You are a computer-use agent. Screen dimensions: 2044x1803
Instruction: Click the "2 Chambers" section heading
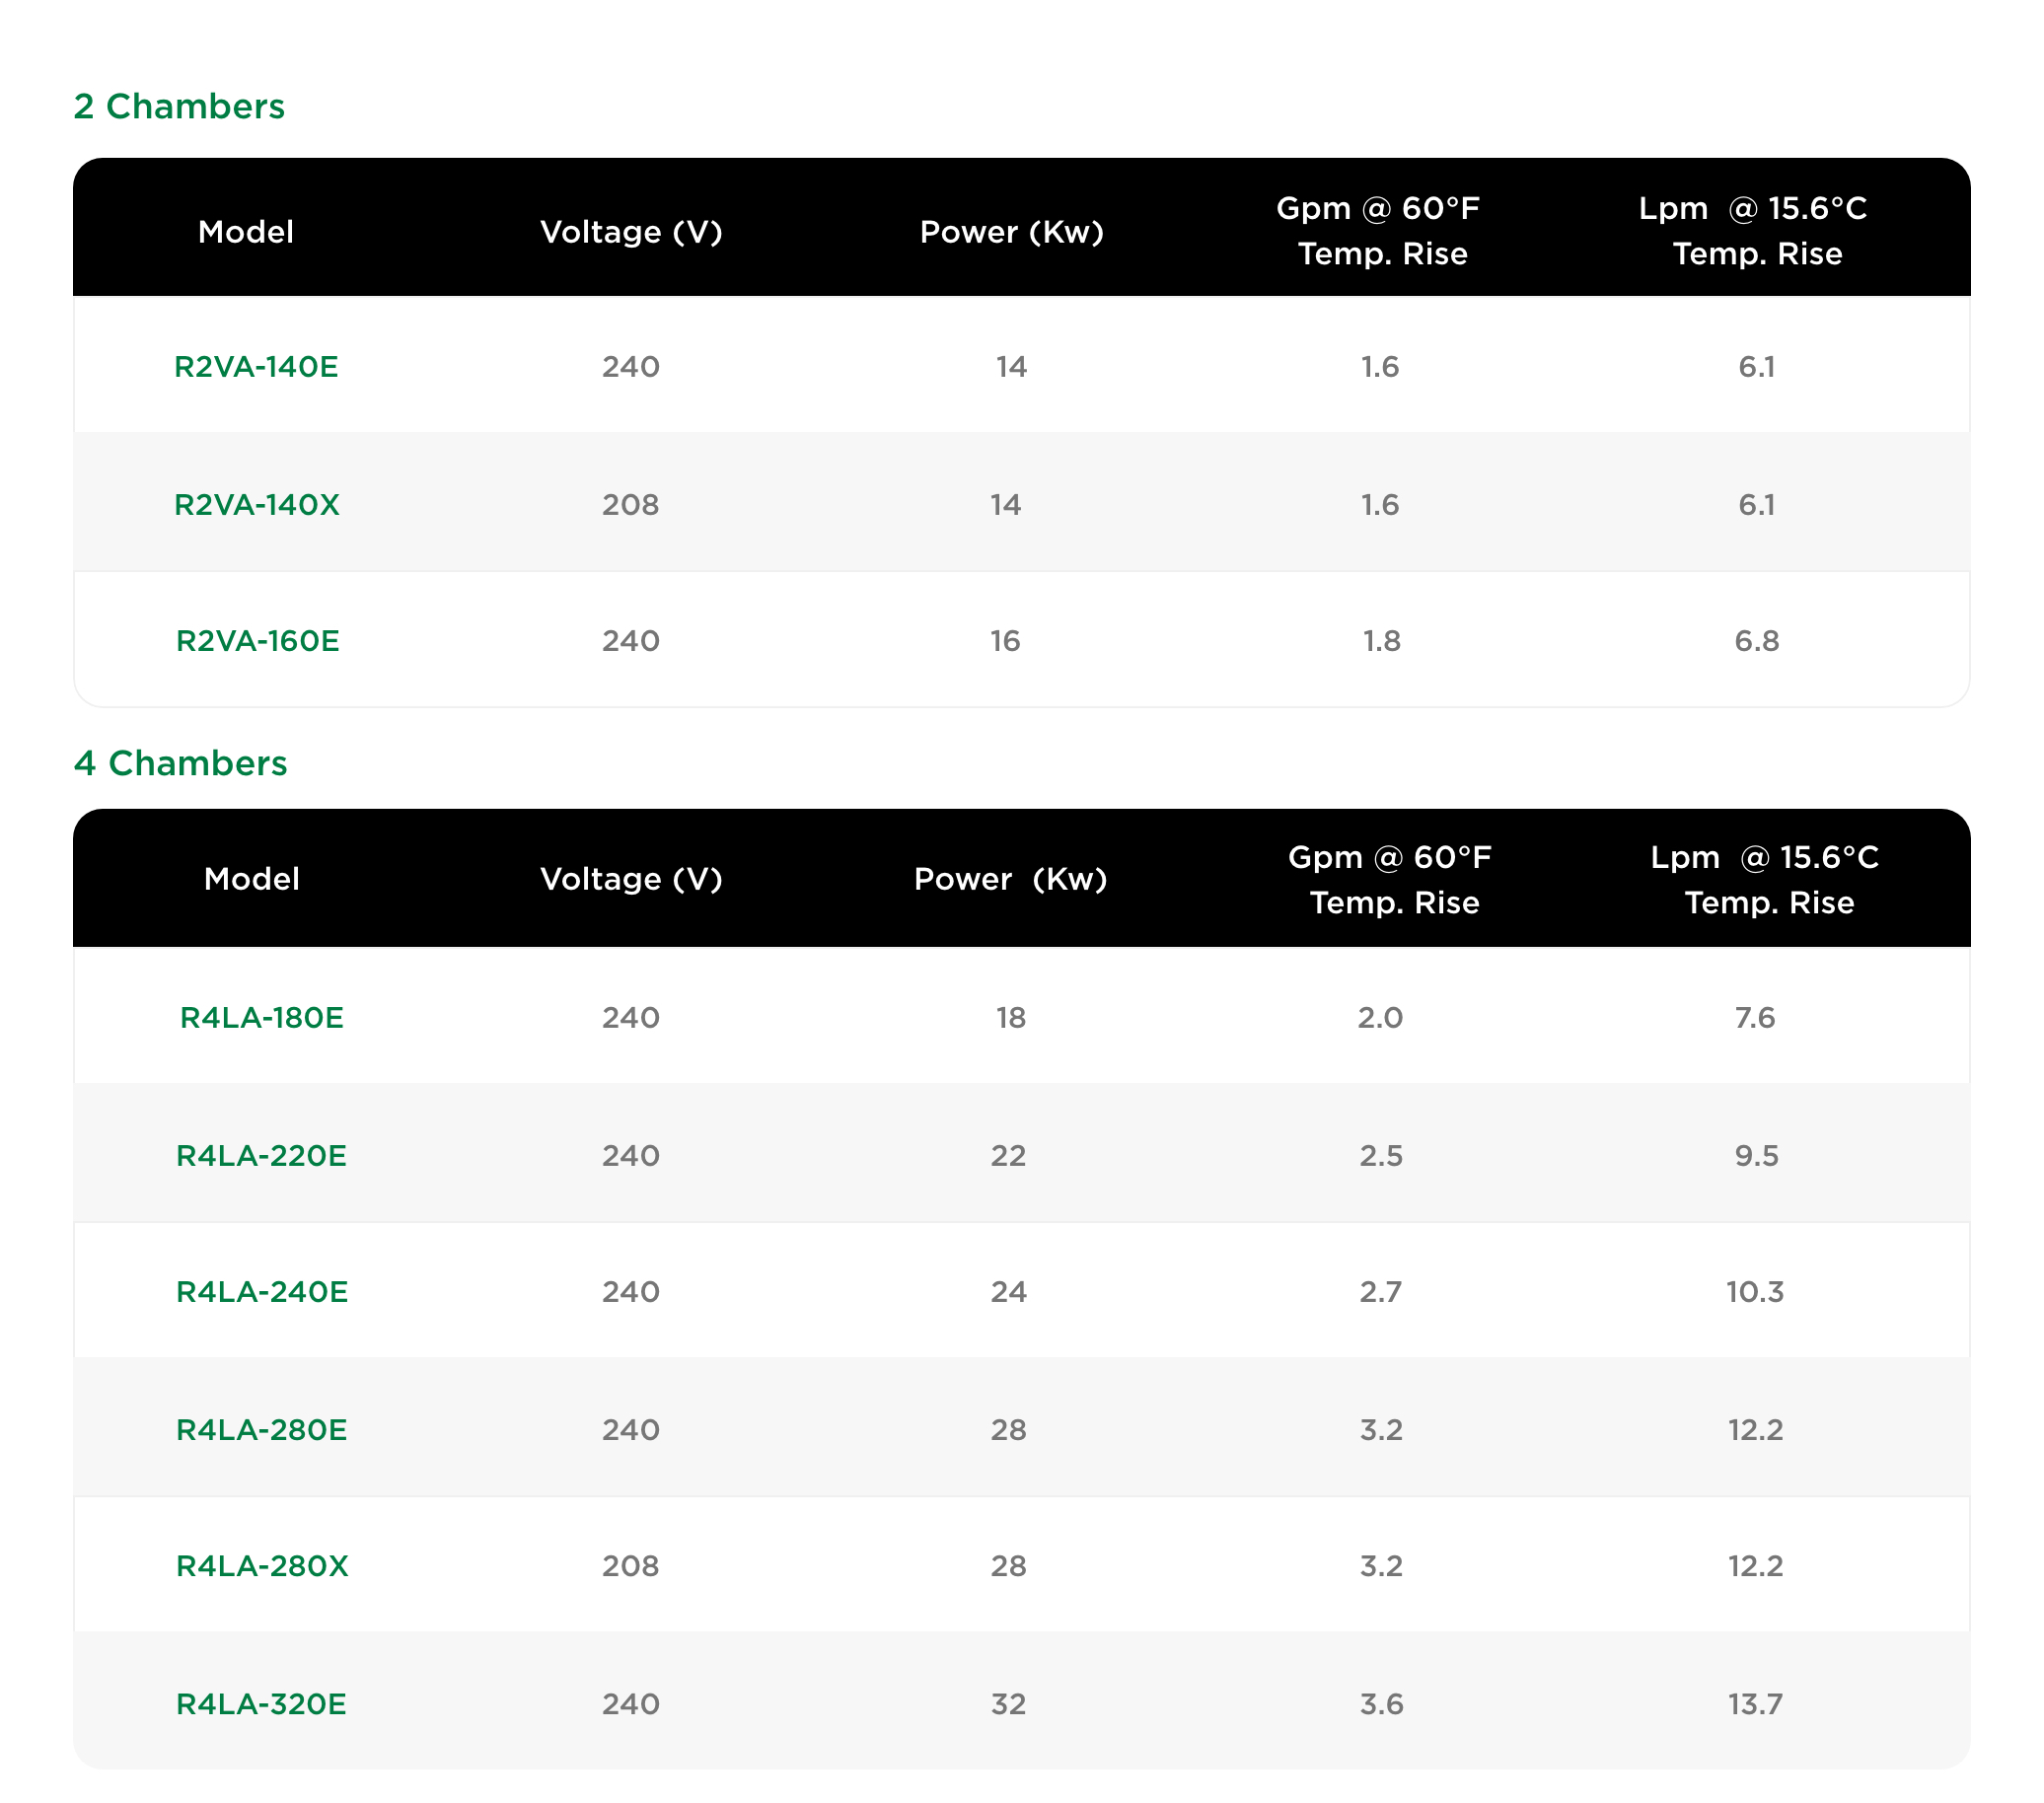click(x=179, y=106)
